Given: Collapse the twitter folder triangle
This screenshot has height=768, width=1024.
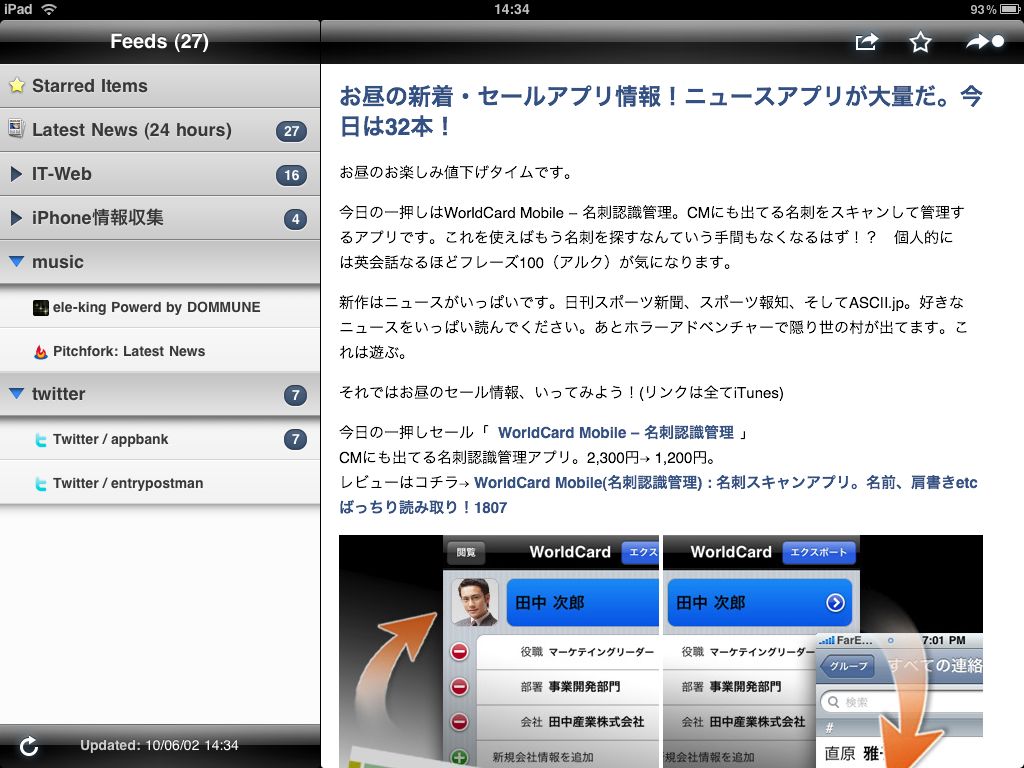Looking at the screenshot, I should point(16,393).
